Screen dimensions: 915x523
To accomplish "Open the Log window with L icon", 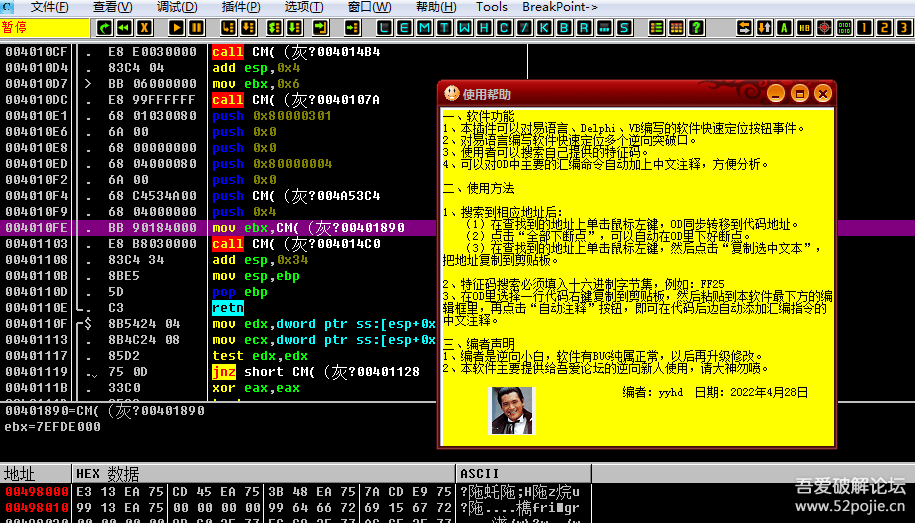I will (x=385, y=27).
